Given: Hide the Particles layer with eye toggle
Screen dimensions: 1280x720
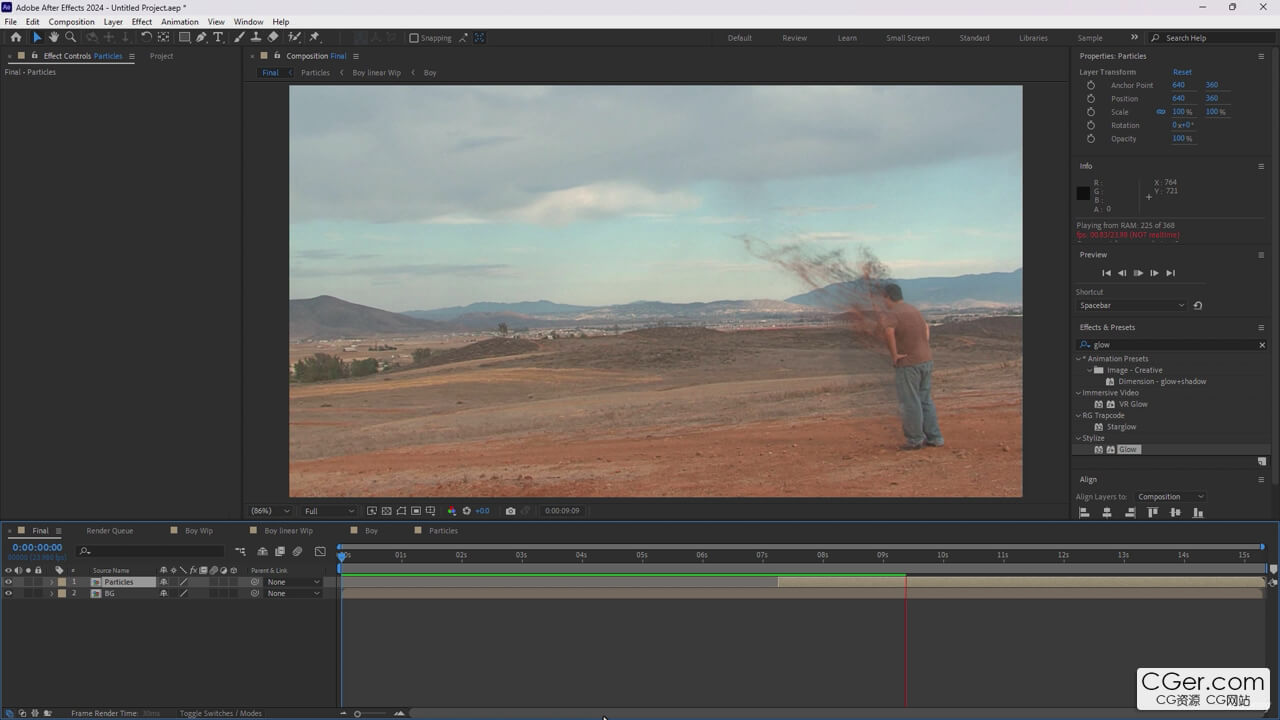Looking at the screenshot, I should click(8, 582).
